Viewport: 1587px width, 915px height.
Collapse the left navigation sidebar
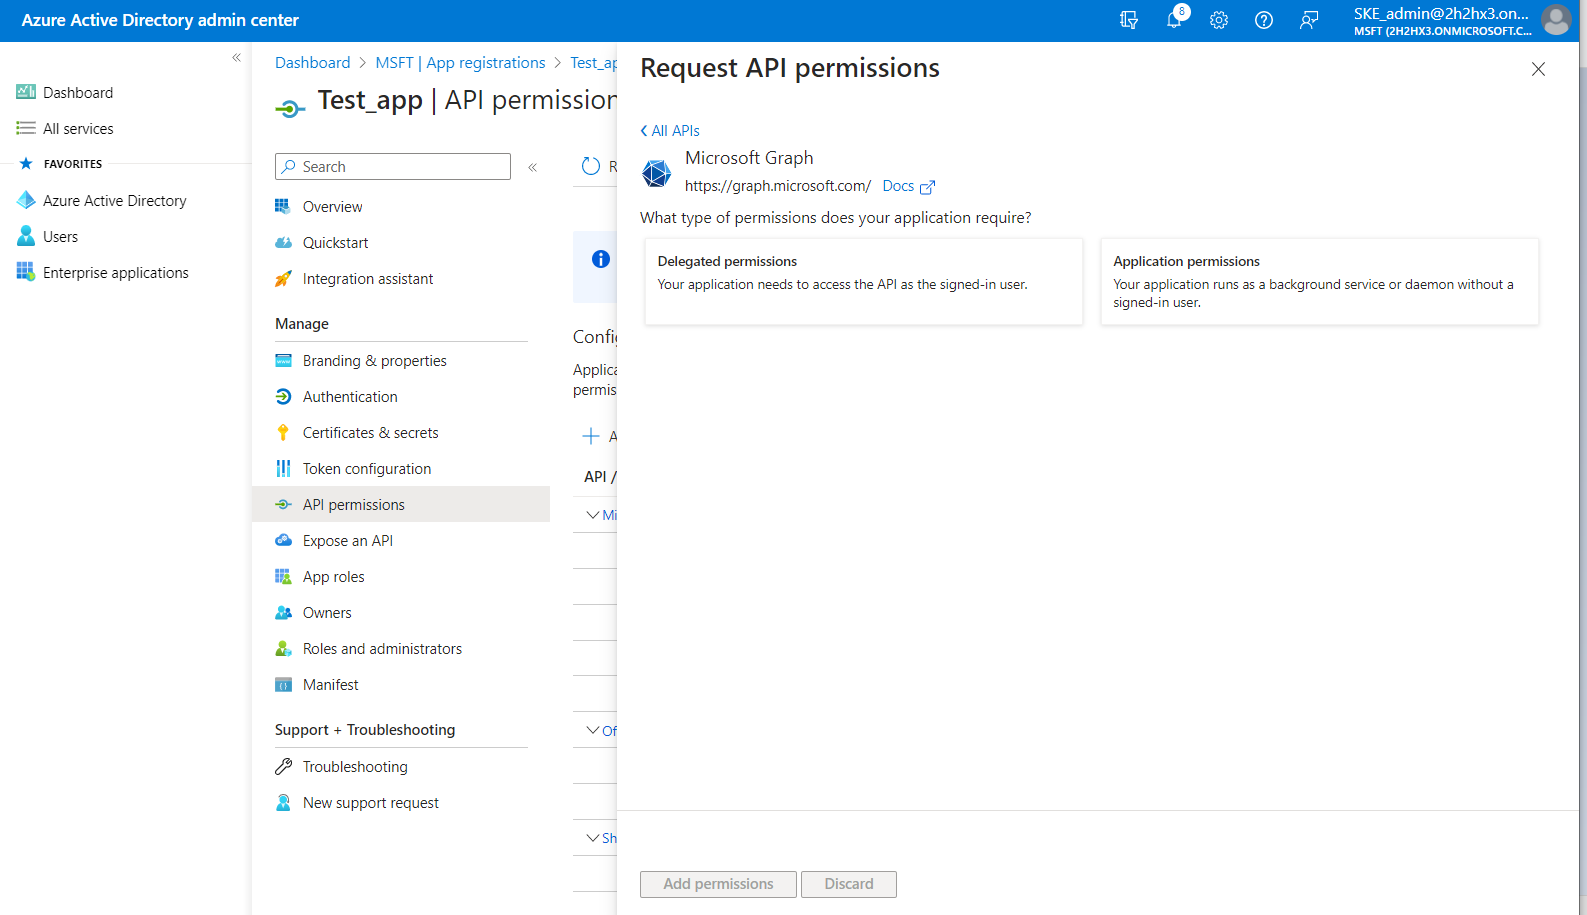(236, 58)
